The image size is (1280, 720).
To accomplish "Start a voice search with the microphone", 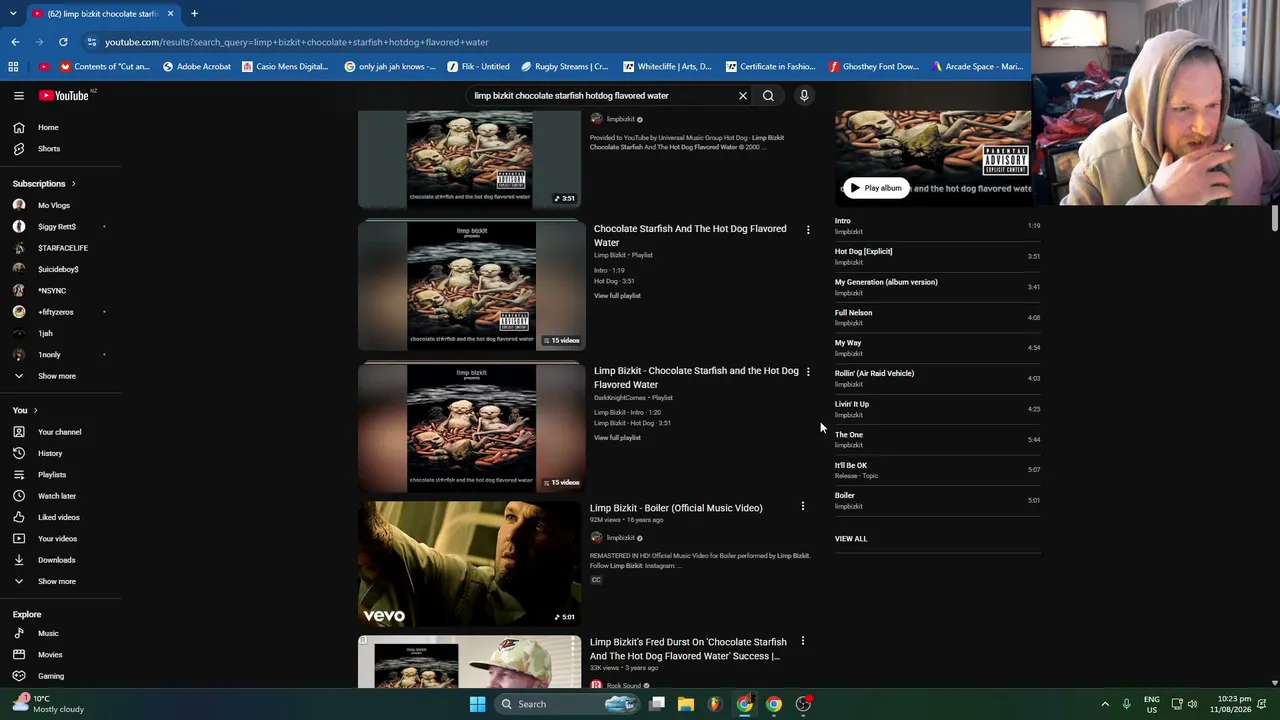I will click(804, 96).
